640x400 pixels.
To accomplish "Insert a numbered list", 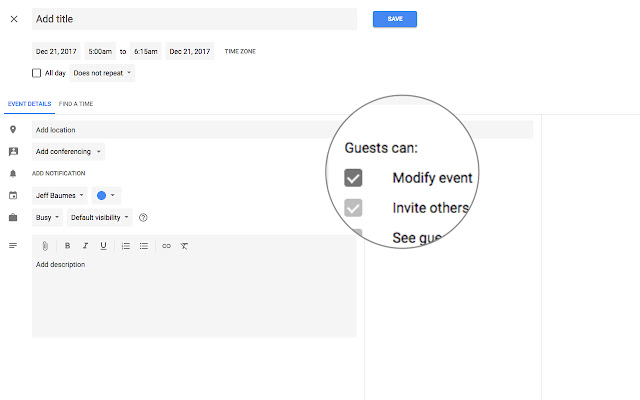I will coord(126,246).
